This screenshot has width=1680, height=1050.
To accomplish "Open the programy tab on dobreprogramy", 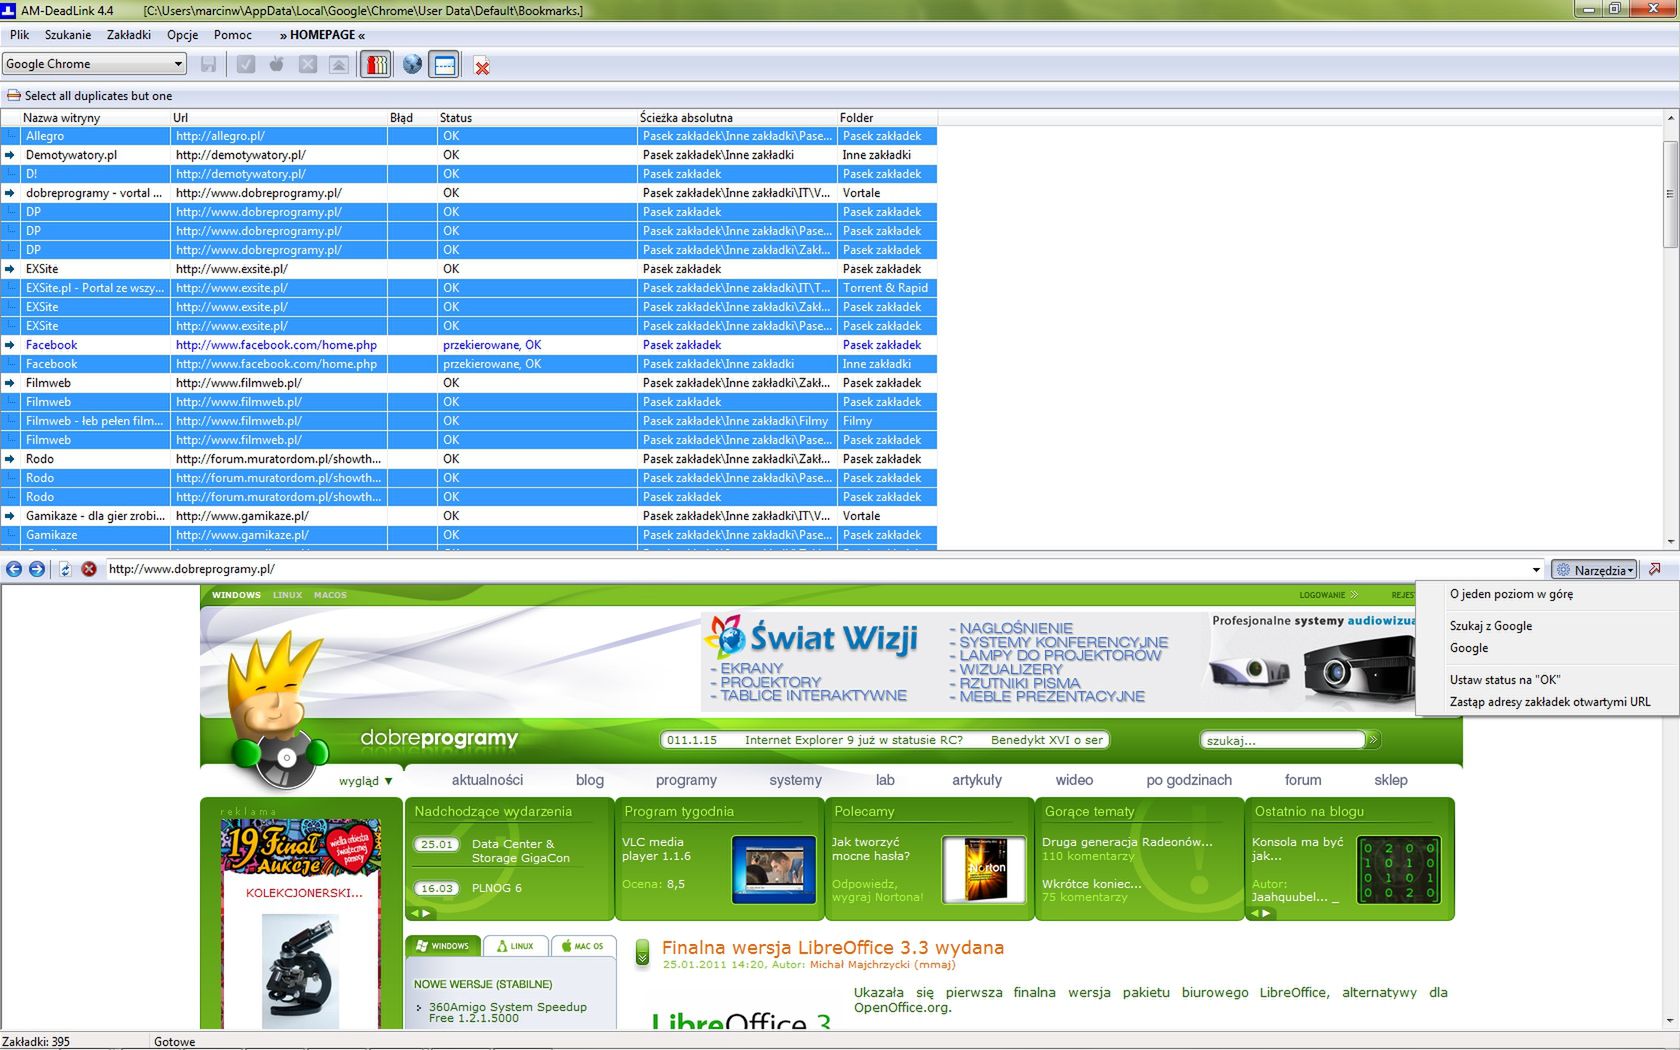I will point(686,780).
